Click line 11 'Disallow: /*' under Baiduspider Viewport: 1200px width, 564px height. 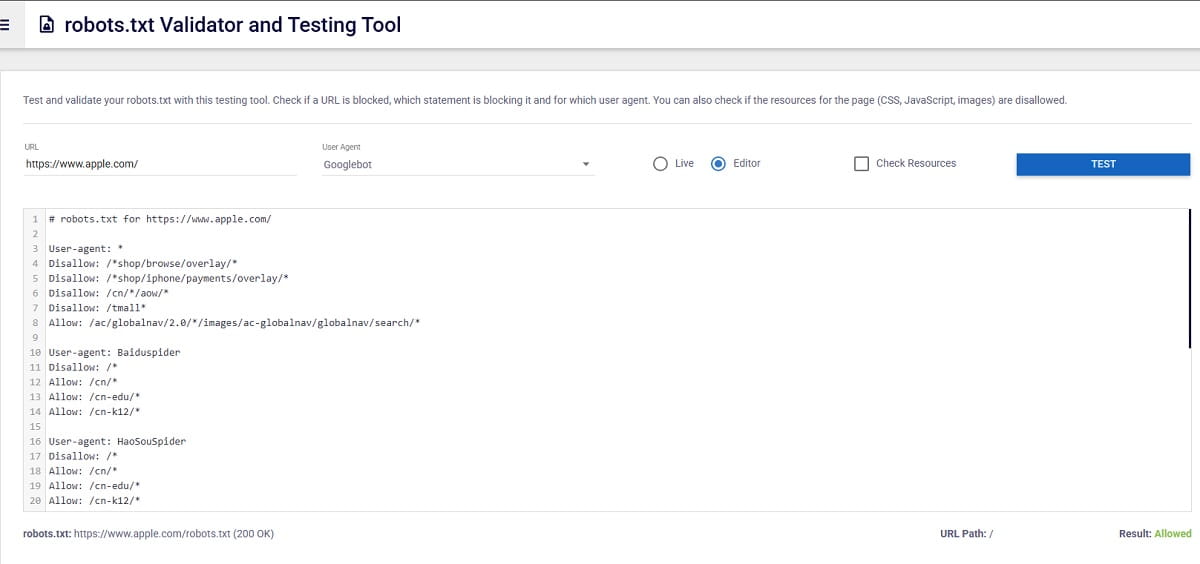pos(82,367)
